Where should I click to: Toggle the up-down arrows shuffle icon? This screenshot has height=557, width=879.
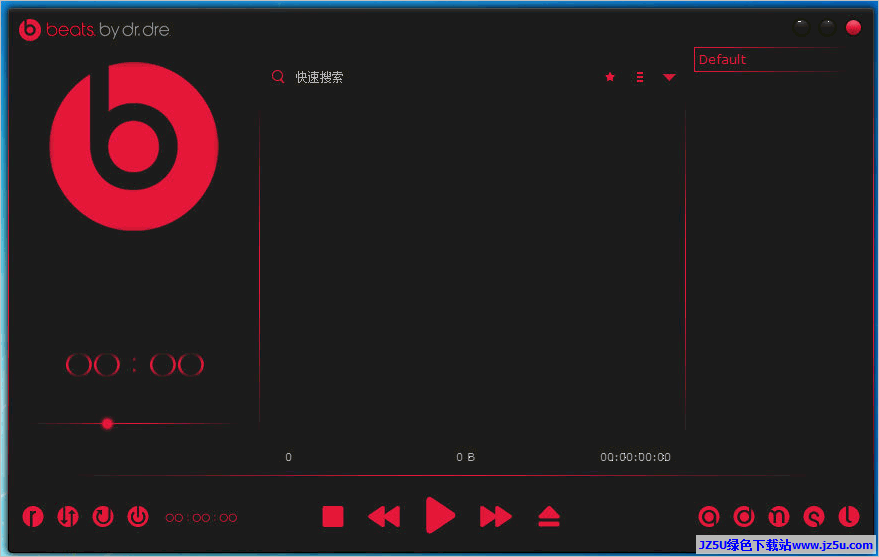[x=68, y=516]
